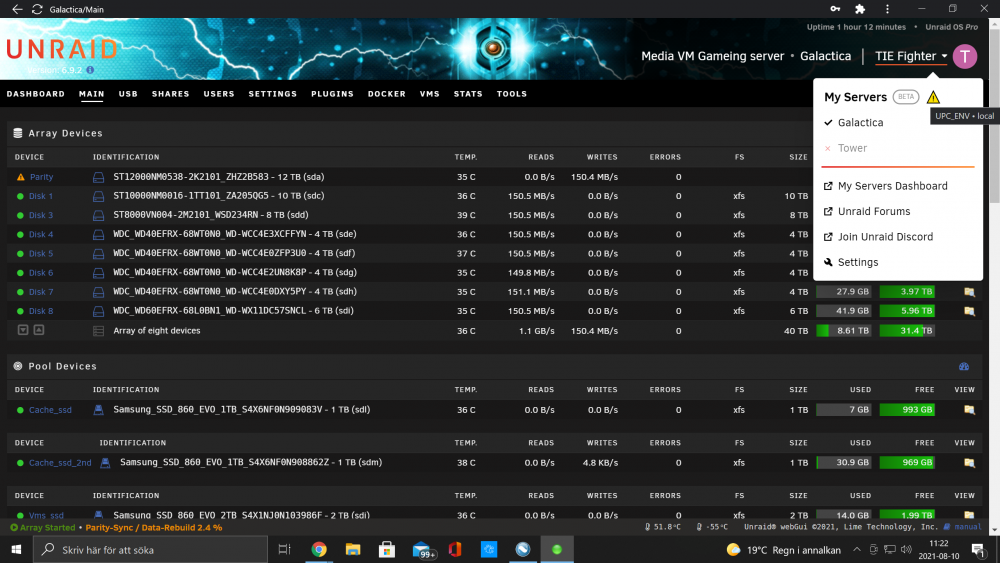Open File Explorer from the taskbar
Screen dimensions: 1000x563
click(353, 550)
